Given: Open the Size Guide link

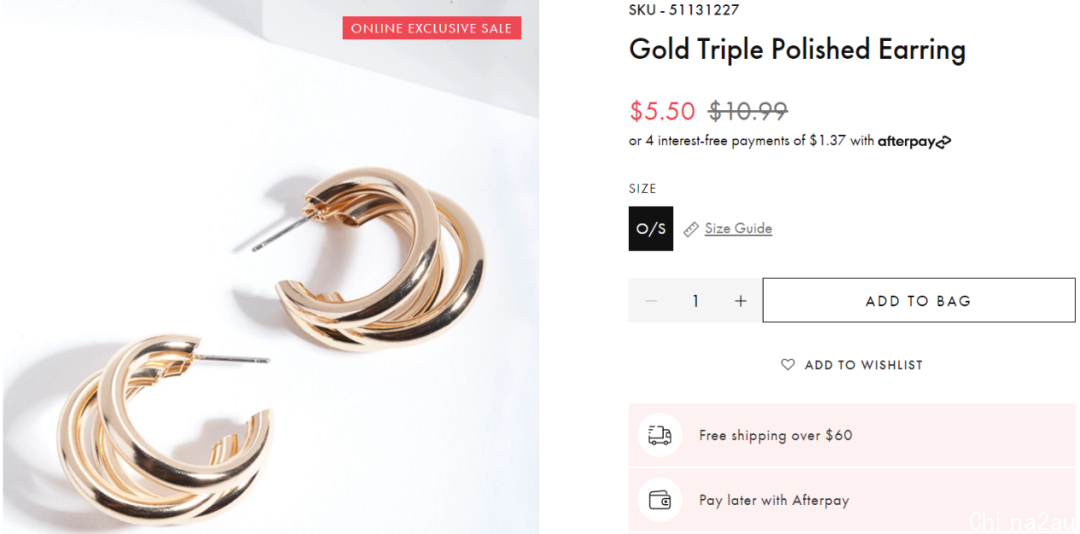Looking at the screenshot, I should pos(738,229).
